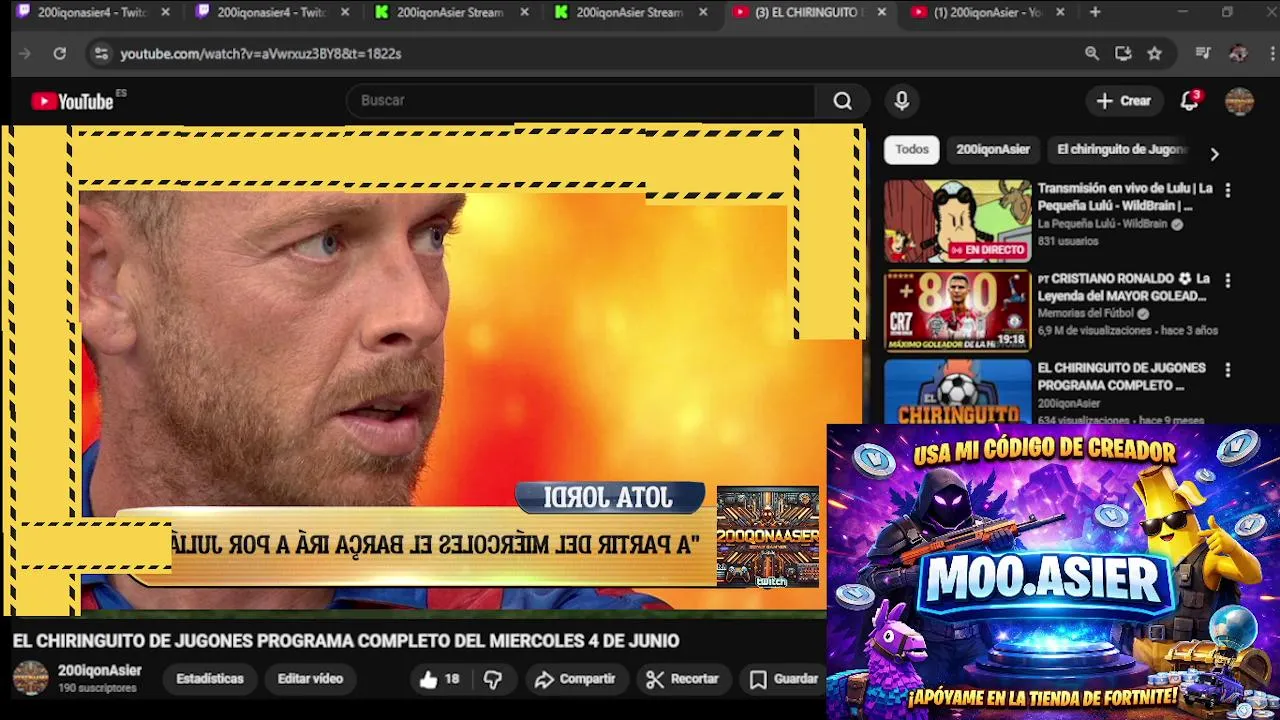Click the search magnifier button
Screen dimensions: 1280x720
click(843, 101)
